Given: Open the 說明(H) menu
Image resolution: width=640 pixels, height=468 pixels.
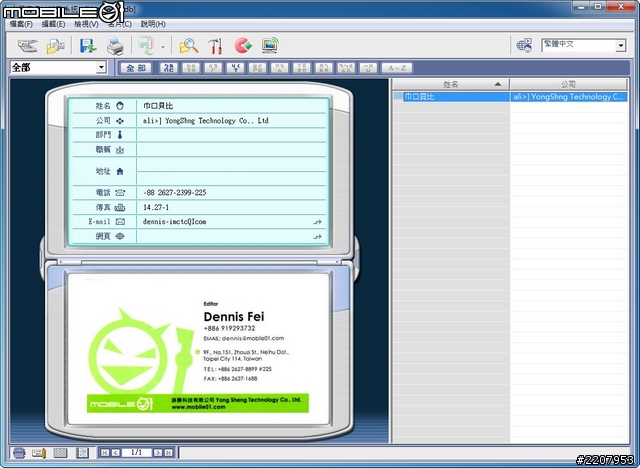Looking at the screenshot, I should click(x=153, y=24).
